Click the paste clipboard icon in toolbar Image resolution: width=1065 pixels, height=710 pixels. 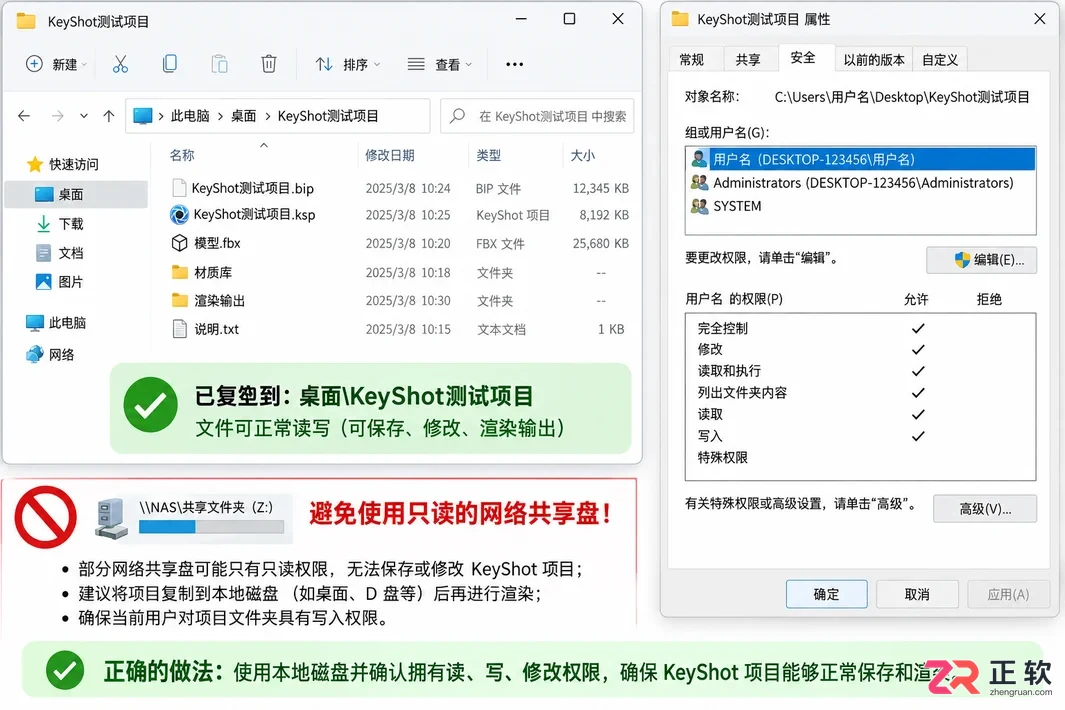(219, 64)
